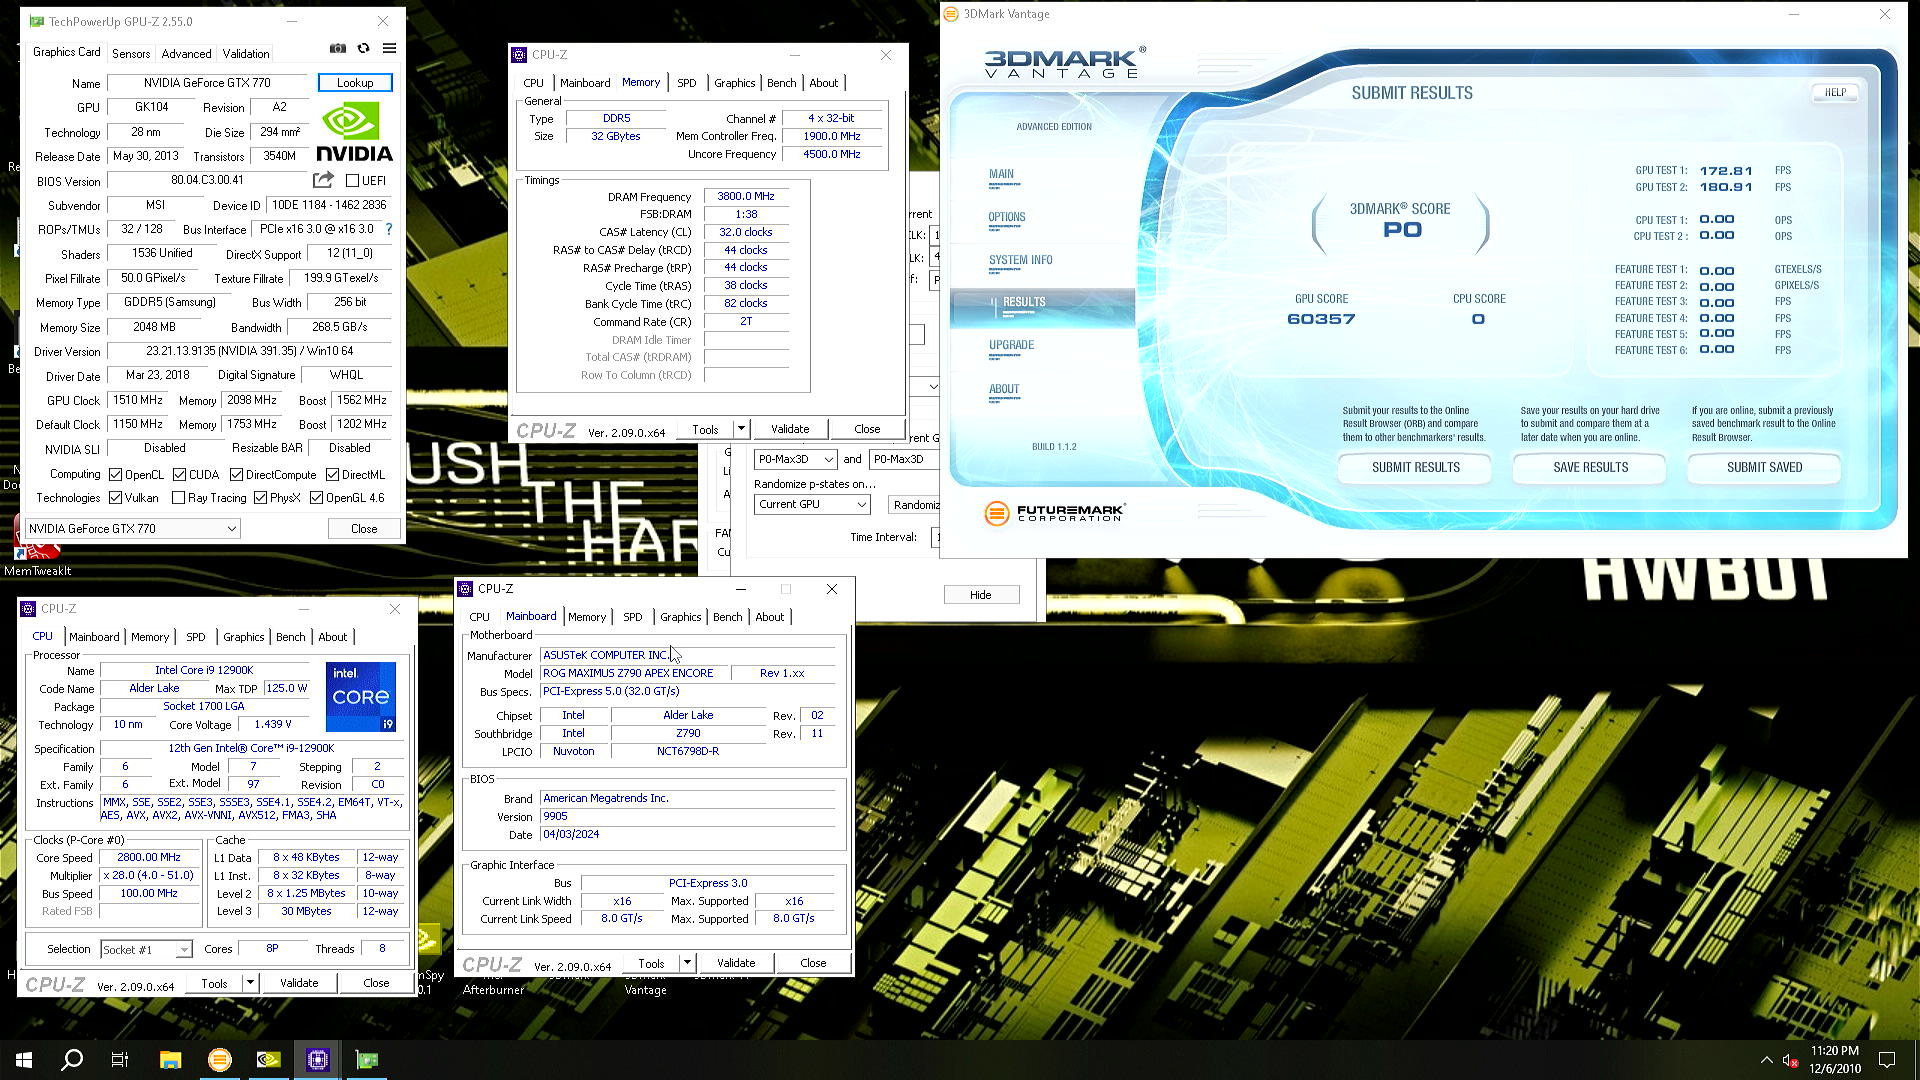
Task: Show hidden system tray icons
Action: pyautogui.click(x=1766, y=1060)
